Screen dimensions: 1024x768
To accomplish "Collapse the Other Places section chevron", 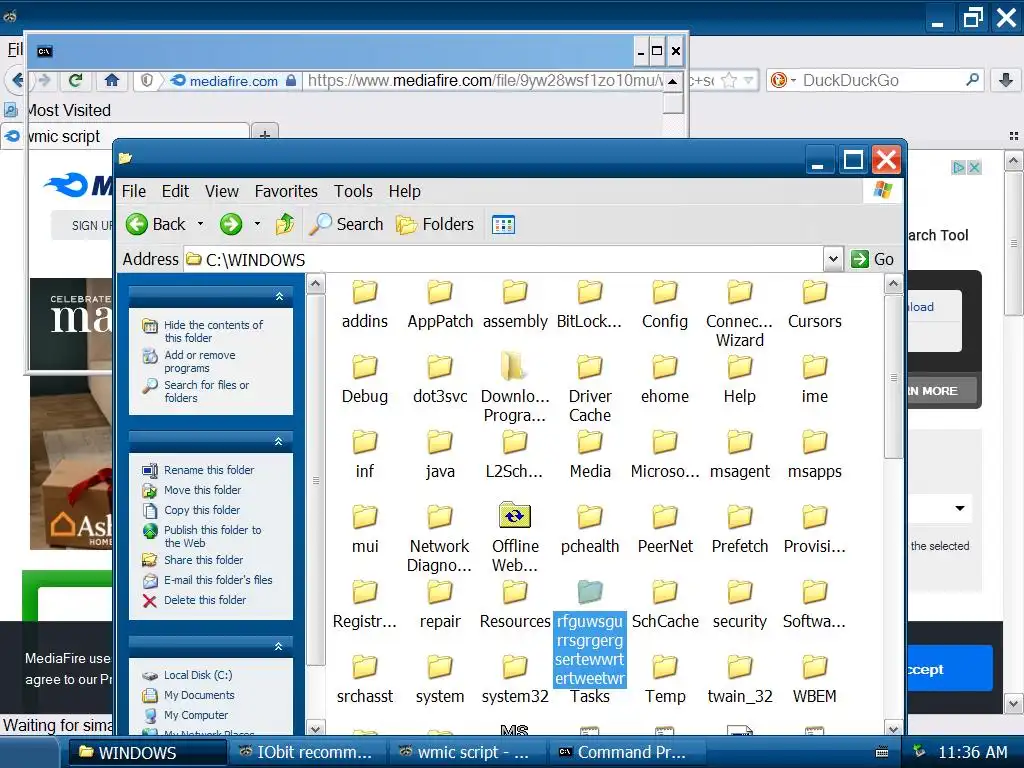I will [x=279, y=647].
